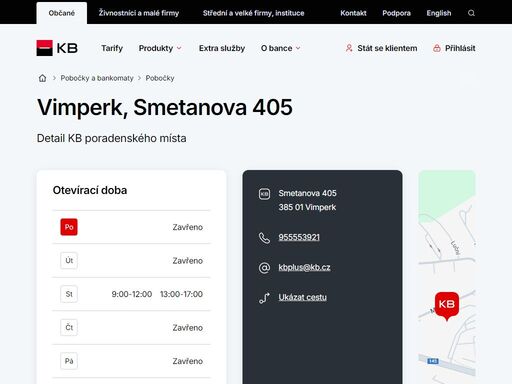Open the Tarify page
The image size is (512, 384).
click(112, 48)
